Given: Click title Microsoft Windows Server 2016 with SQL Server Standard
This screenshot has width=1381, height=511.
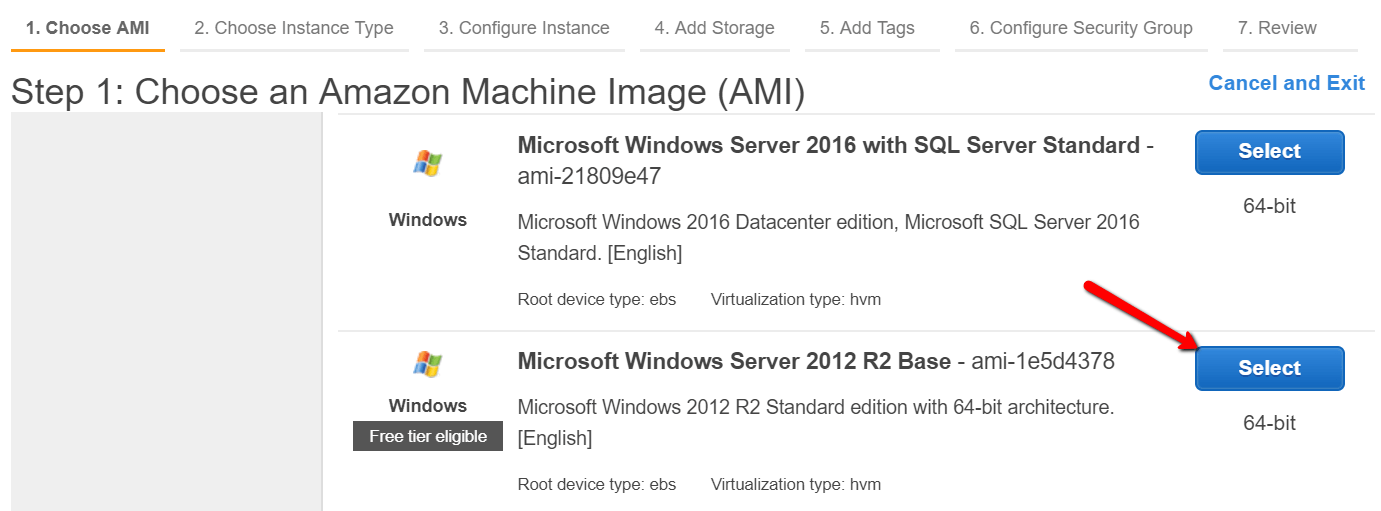Looking at the screenshot, I should click(828, 145).
